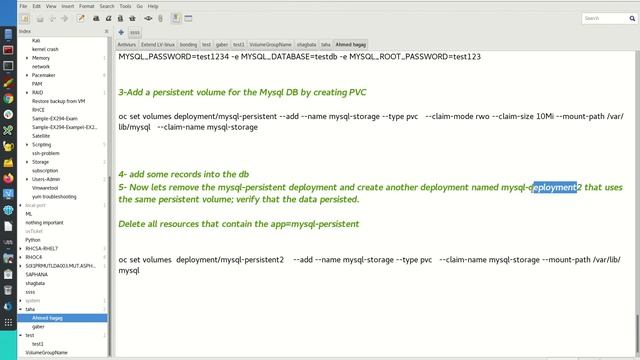Open the Trash icon in the dock
640x360 pixels.
pos(8,290)
